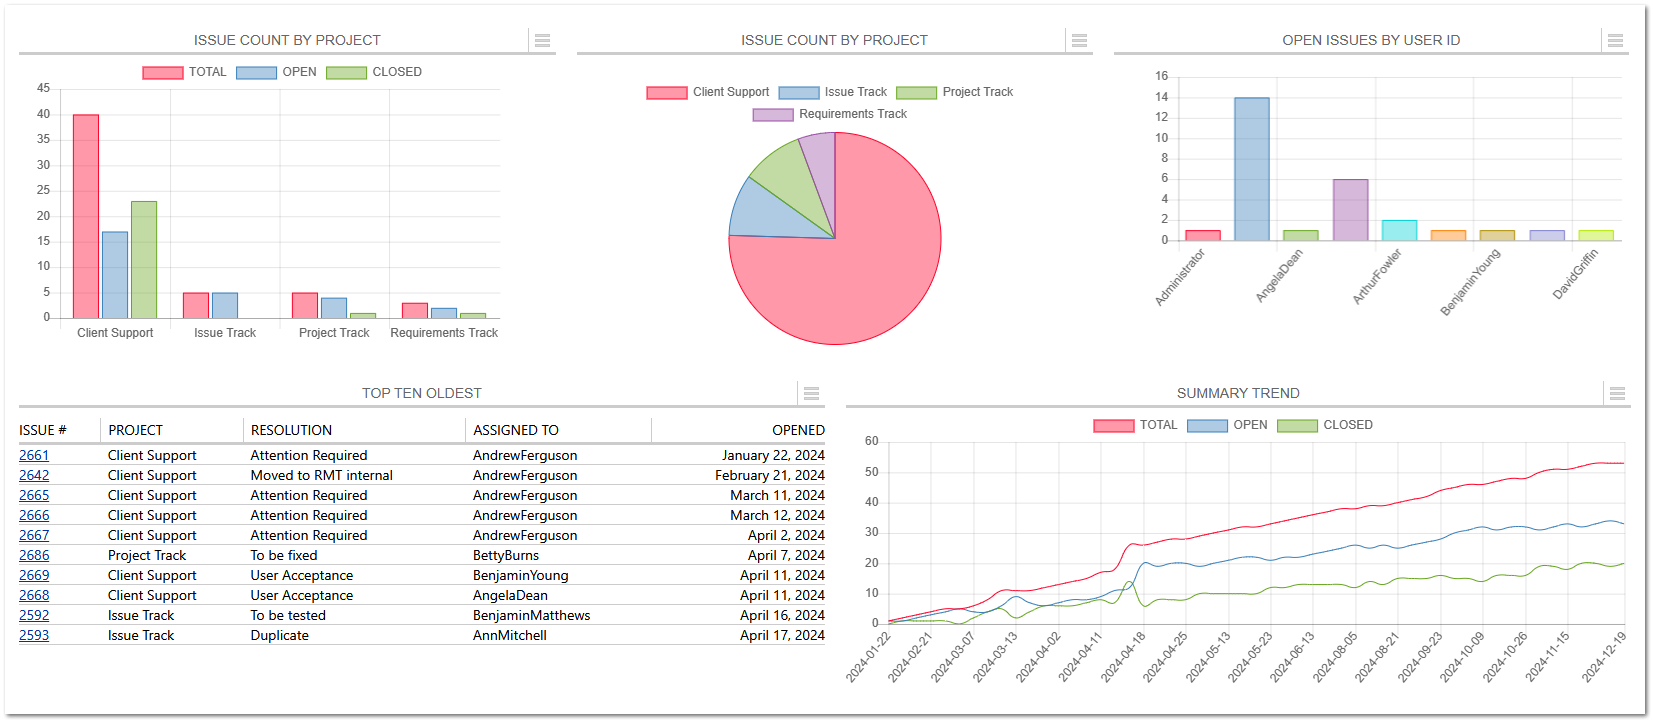This screenshot has height=723, width=1654.
Task: Open the Top Ten Oldest menu icon
Action: pyautogui.click(x=811, y=394)
